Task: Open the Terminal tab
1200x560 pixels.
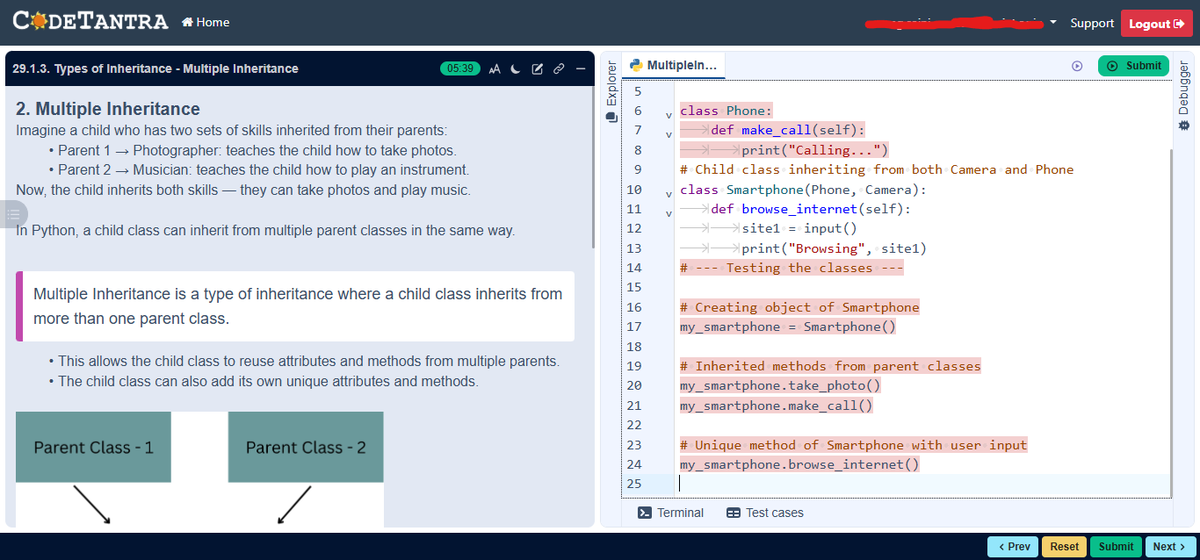Action: pyautogui.click(x=671, y=513)
